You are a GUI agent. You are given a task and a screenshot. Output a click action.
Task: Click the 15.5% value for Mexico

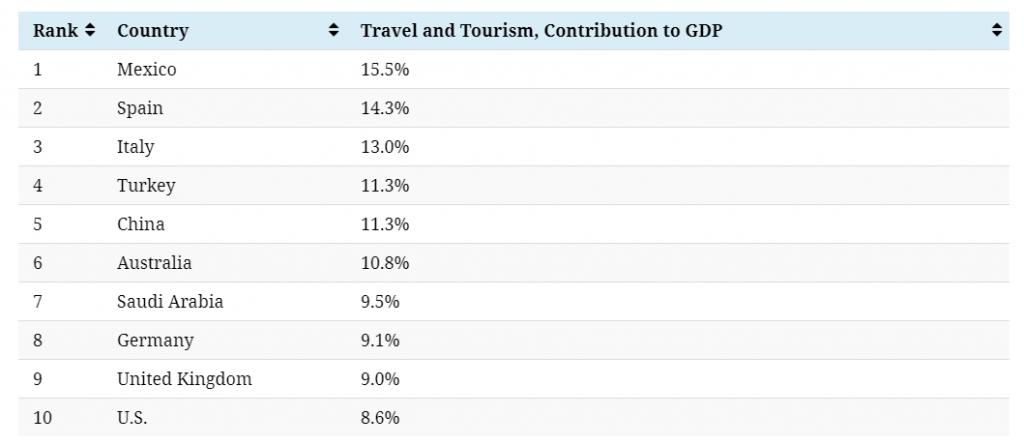[385, 69]
